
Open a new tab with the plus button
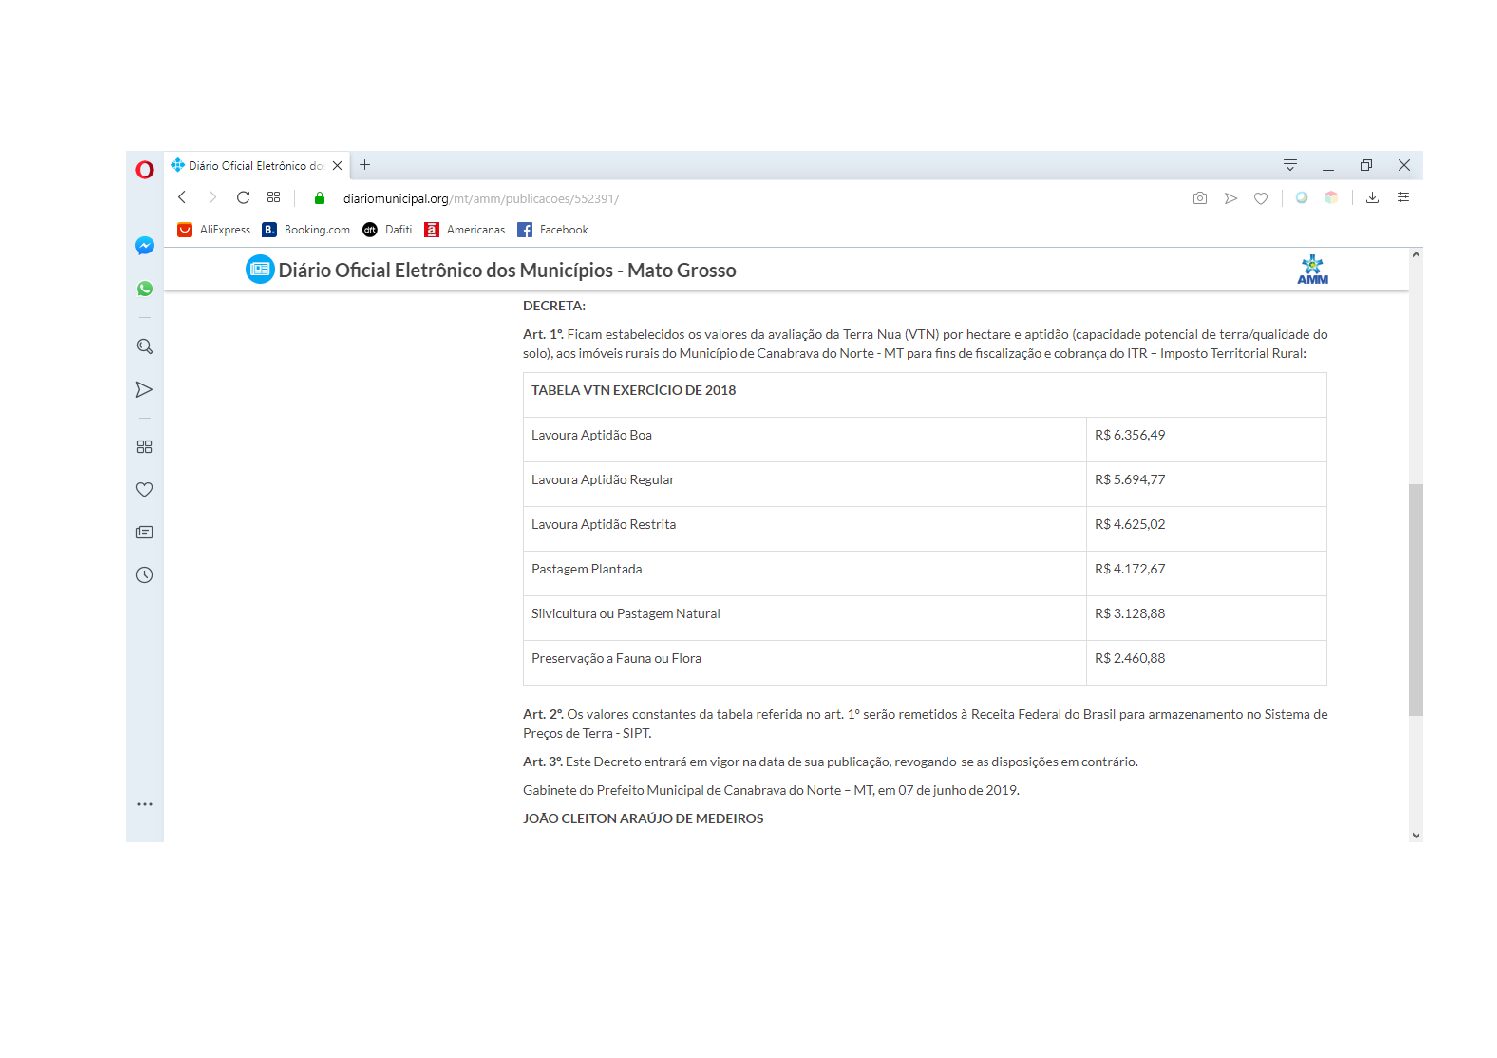coord(365,165)
